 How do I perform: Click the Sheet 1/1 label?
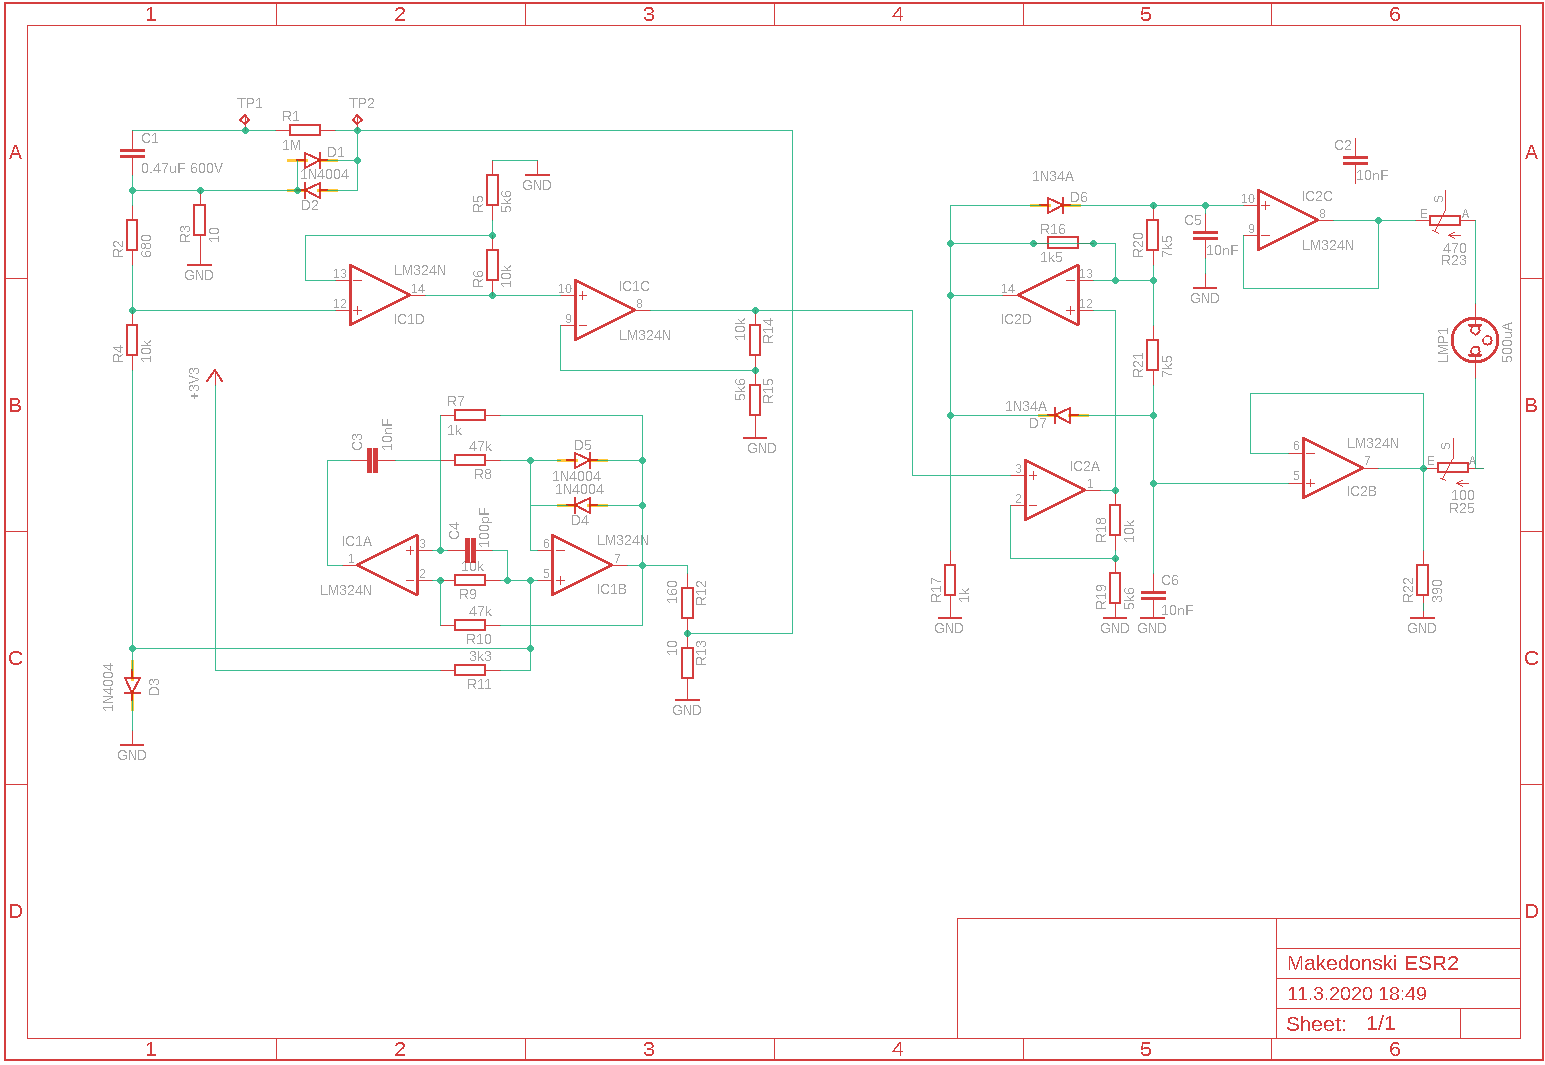pyautogui.click(x=1340, y=1024)
